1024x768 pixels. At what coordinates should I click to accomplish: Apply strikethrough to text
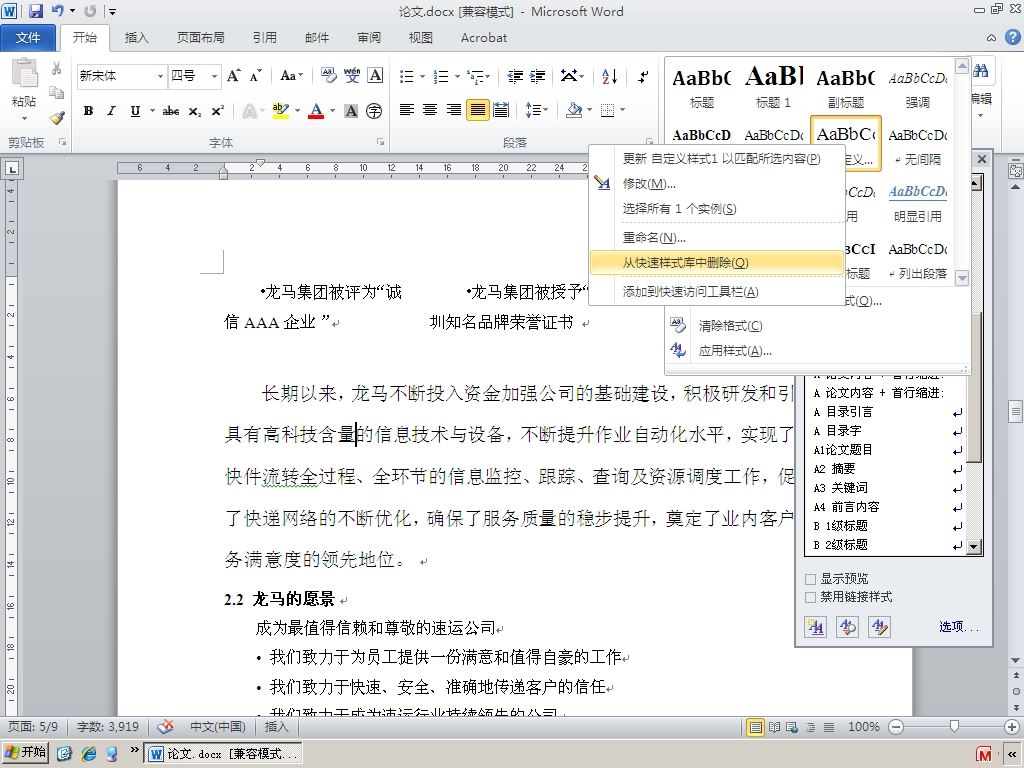coord(170,111)
